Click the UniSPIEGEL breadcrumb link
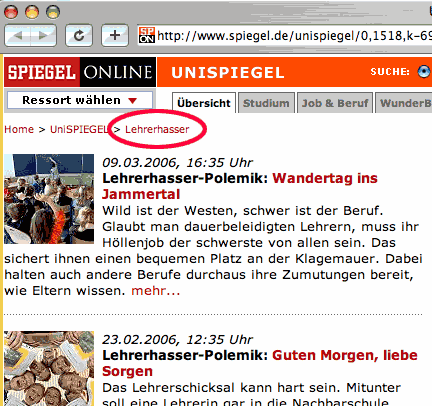This screenshot has height=406, width=432. click(x=79, y=129)
